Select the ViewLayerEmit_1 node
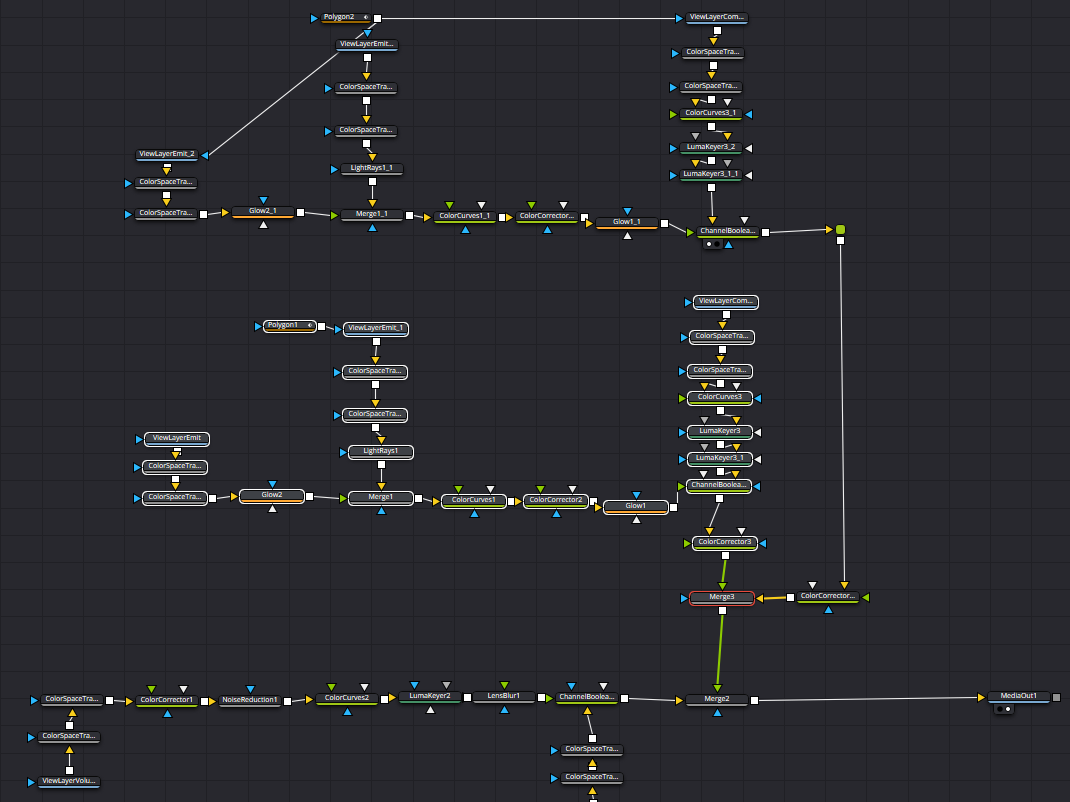This screenshot has height=802, width=1070. tap(375, 329)
